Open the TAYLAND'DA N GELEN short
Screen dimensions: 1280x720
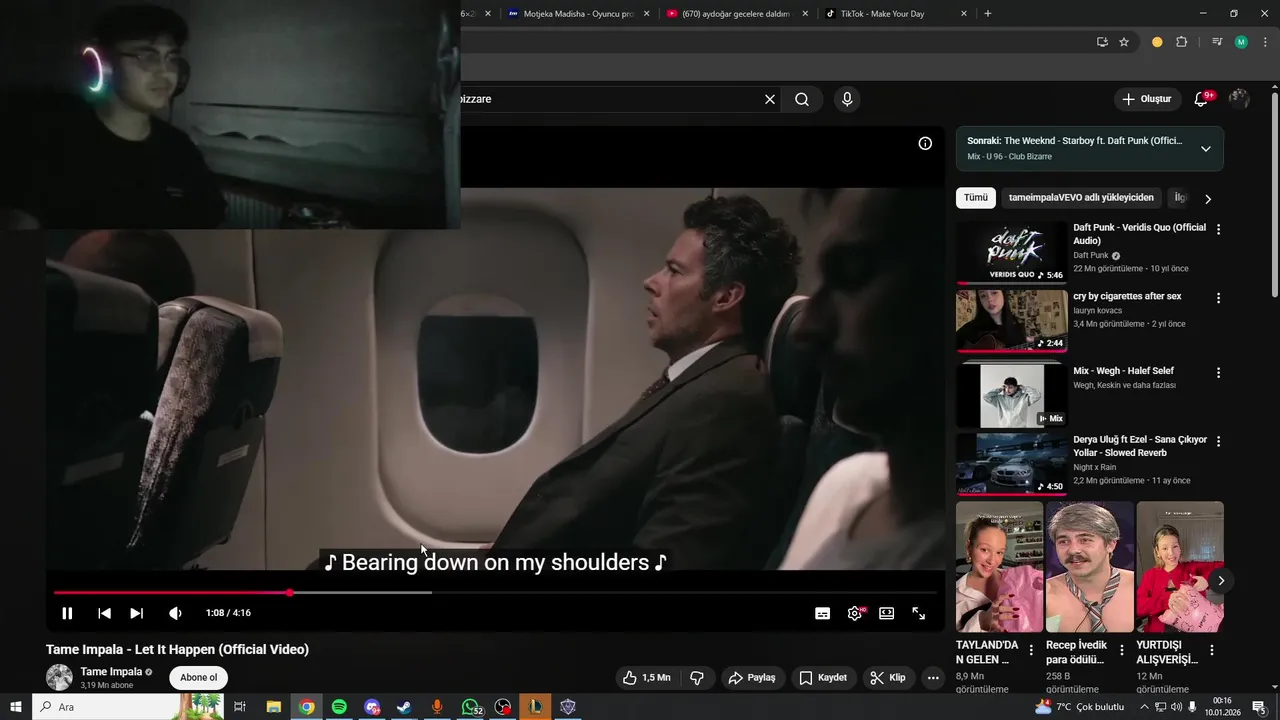pos(999,567)
